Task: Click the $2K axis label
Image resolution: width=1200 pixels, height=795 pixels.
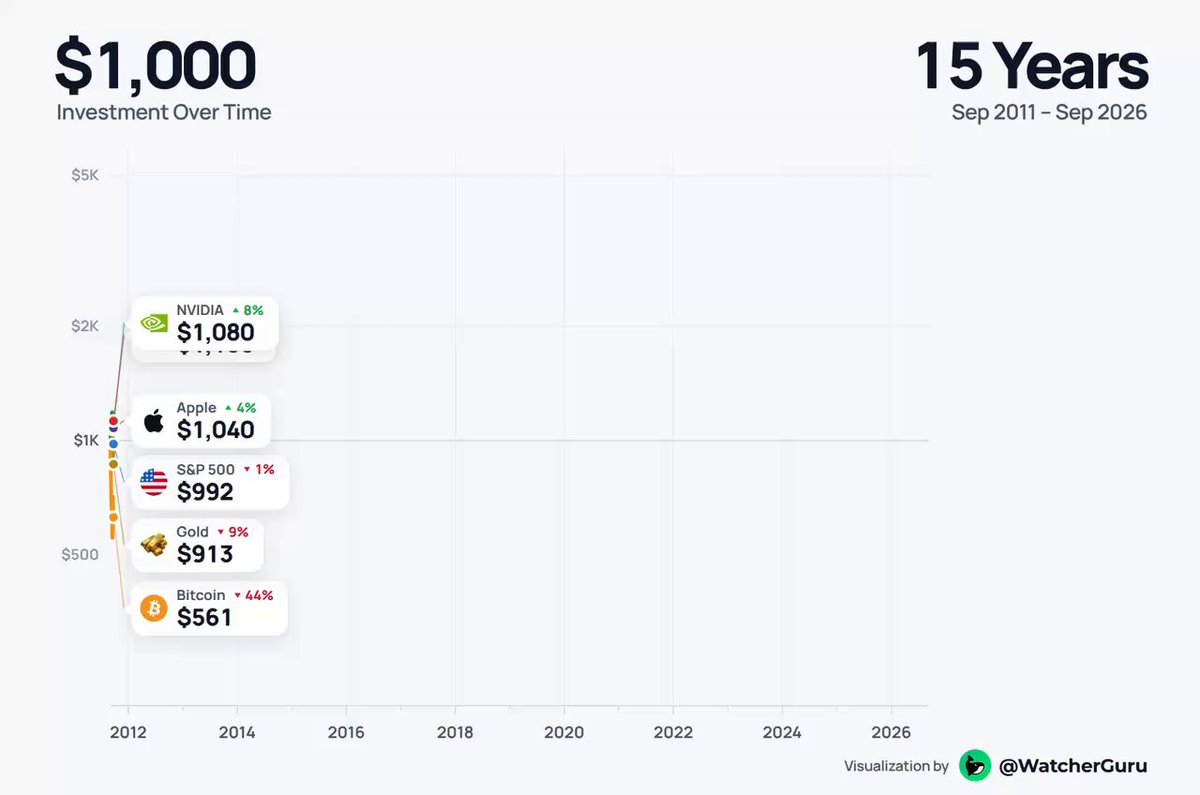Action: [x=85, y=326]
